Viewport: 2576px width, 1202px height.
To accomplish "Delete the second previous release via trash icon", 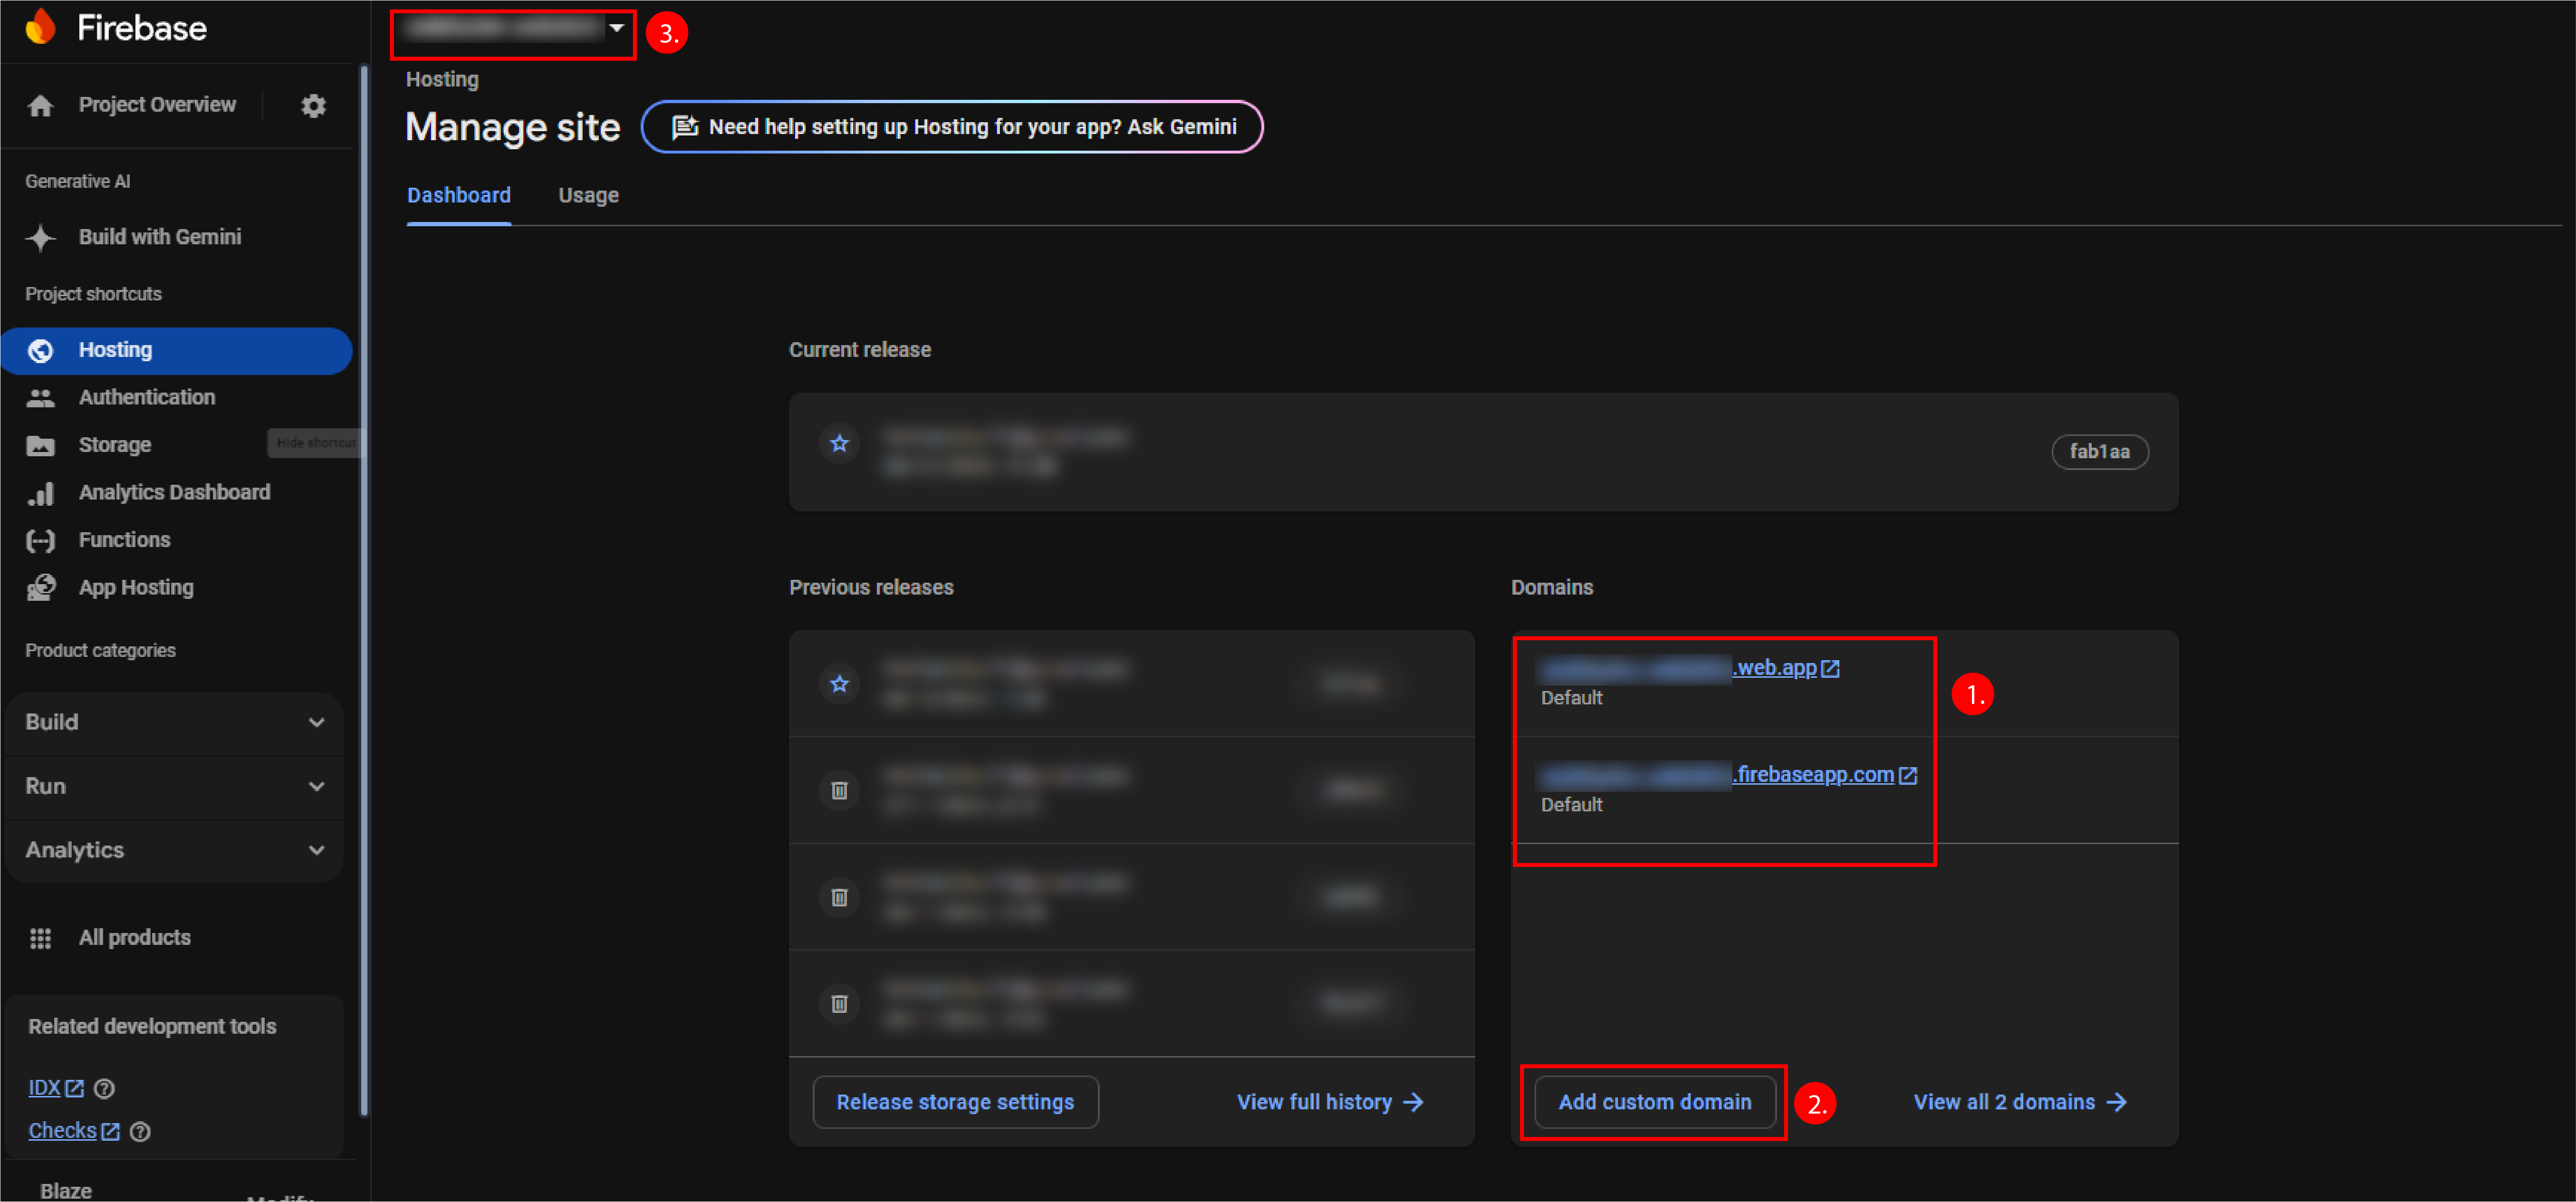I will pos(839,790).
